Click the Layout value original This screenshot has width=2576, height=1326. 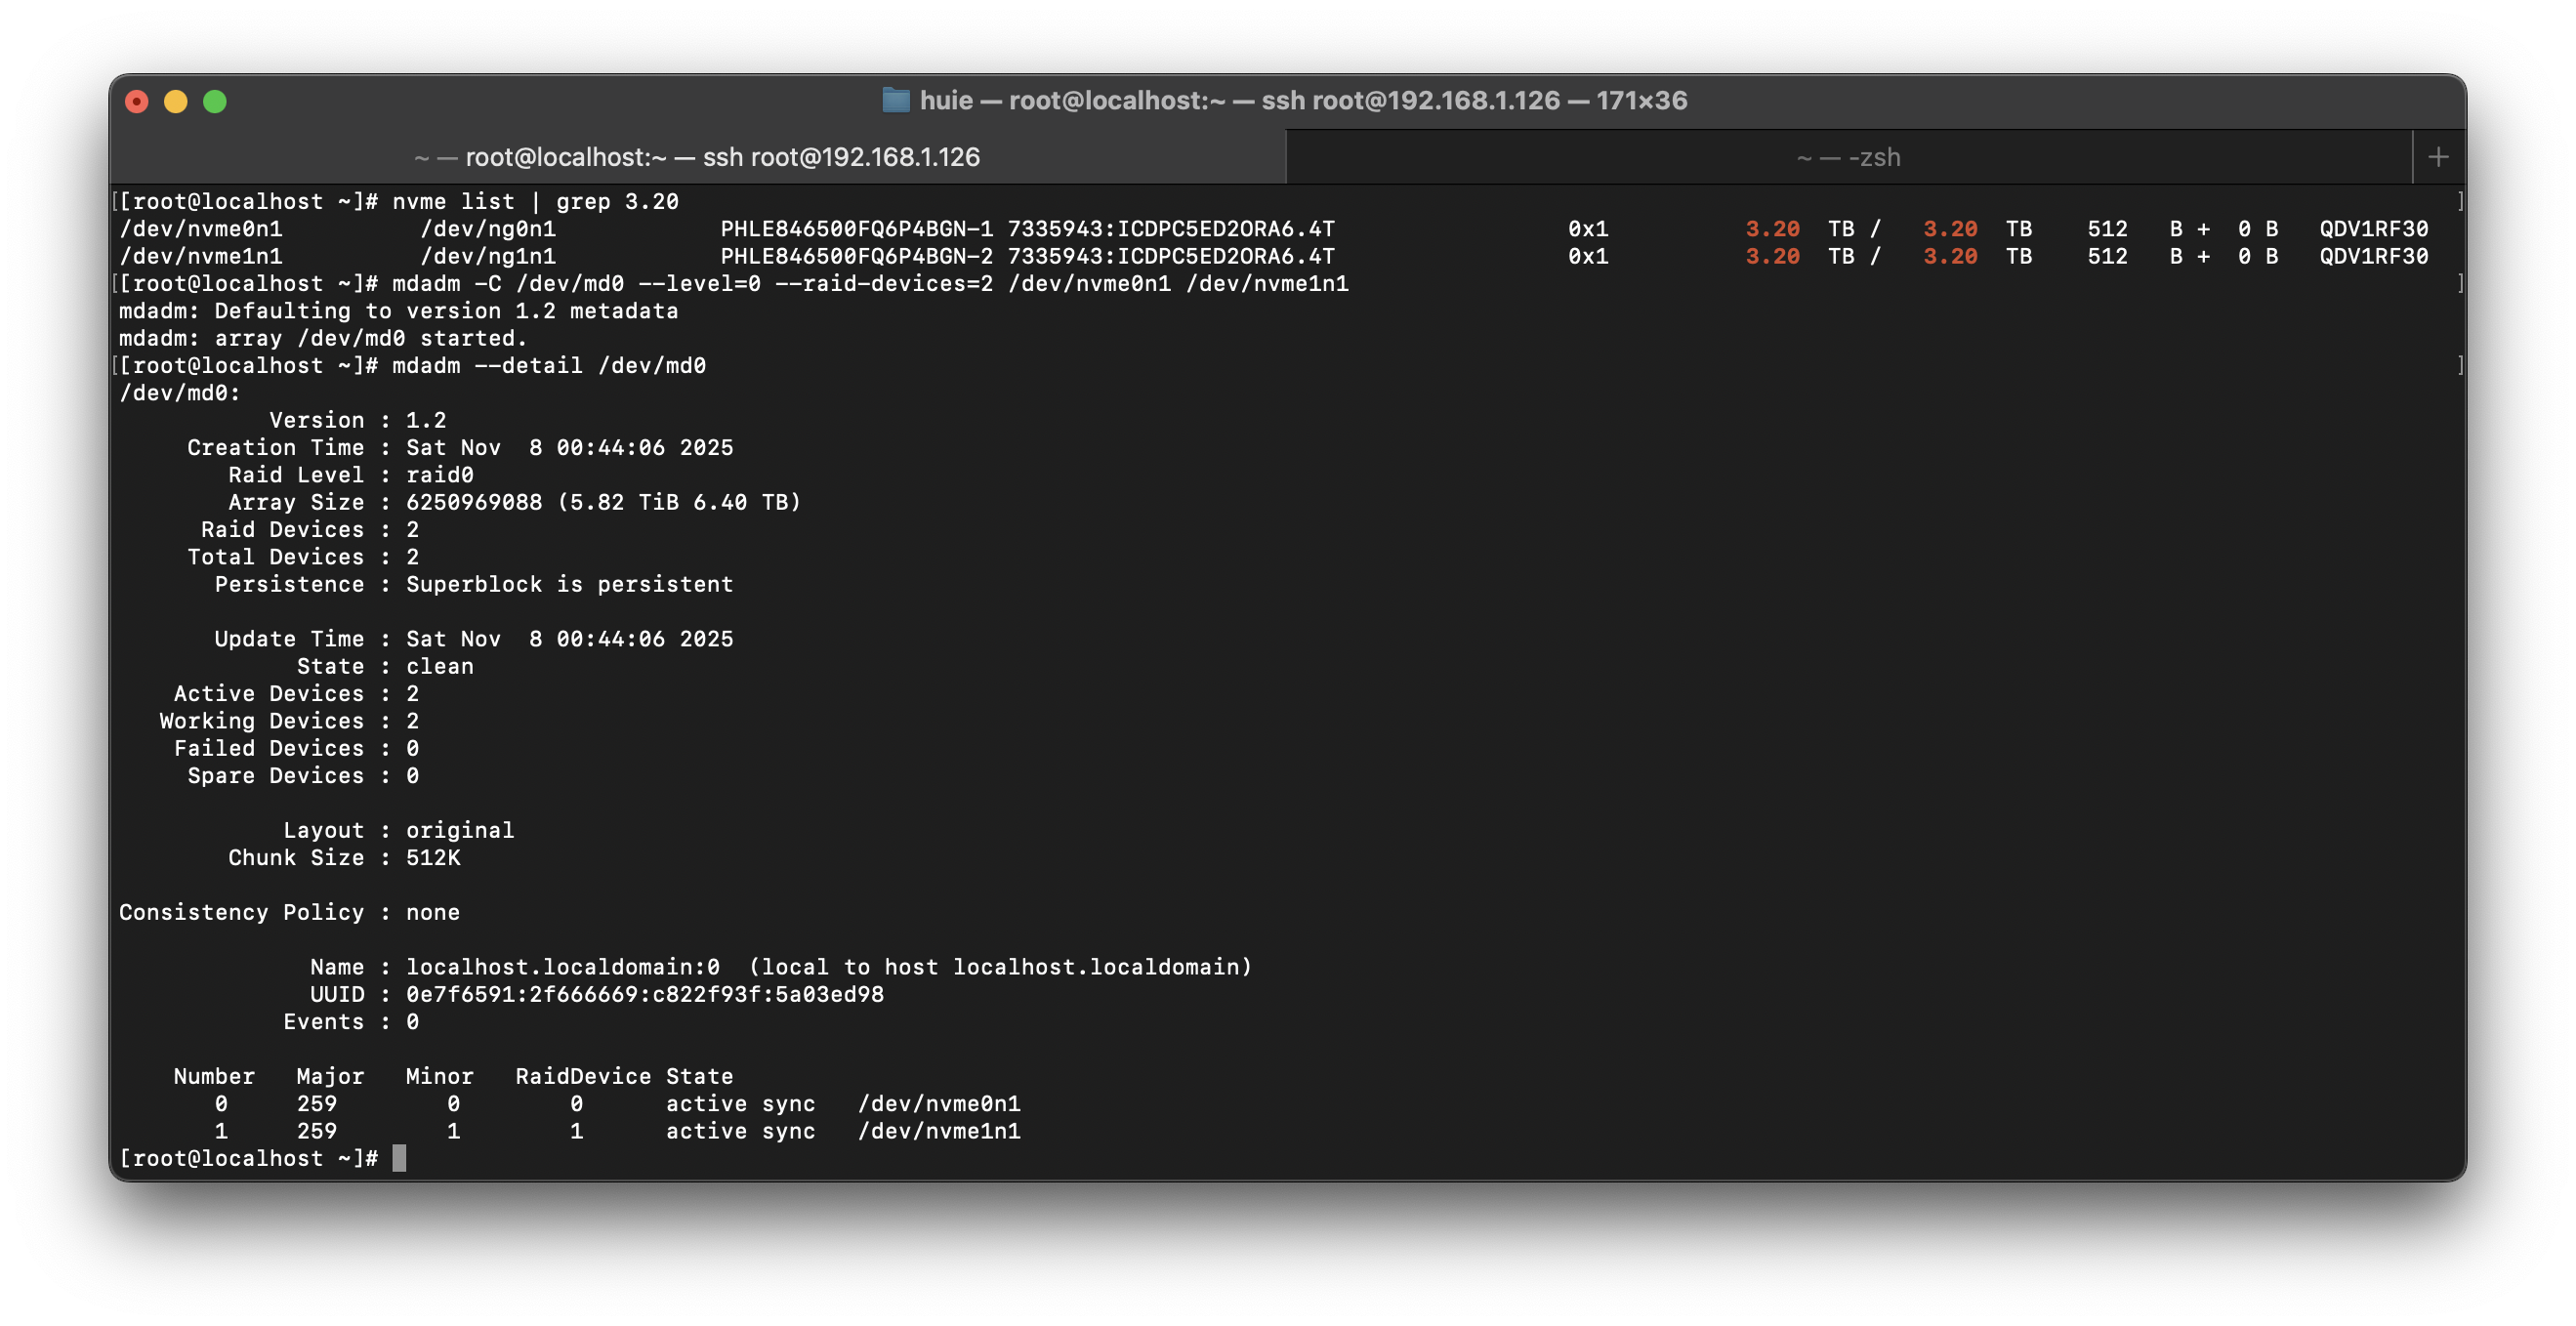[x=460, y=830]
